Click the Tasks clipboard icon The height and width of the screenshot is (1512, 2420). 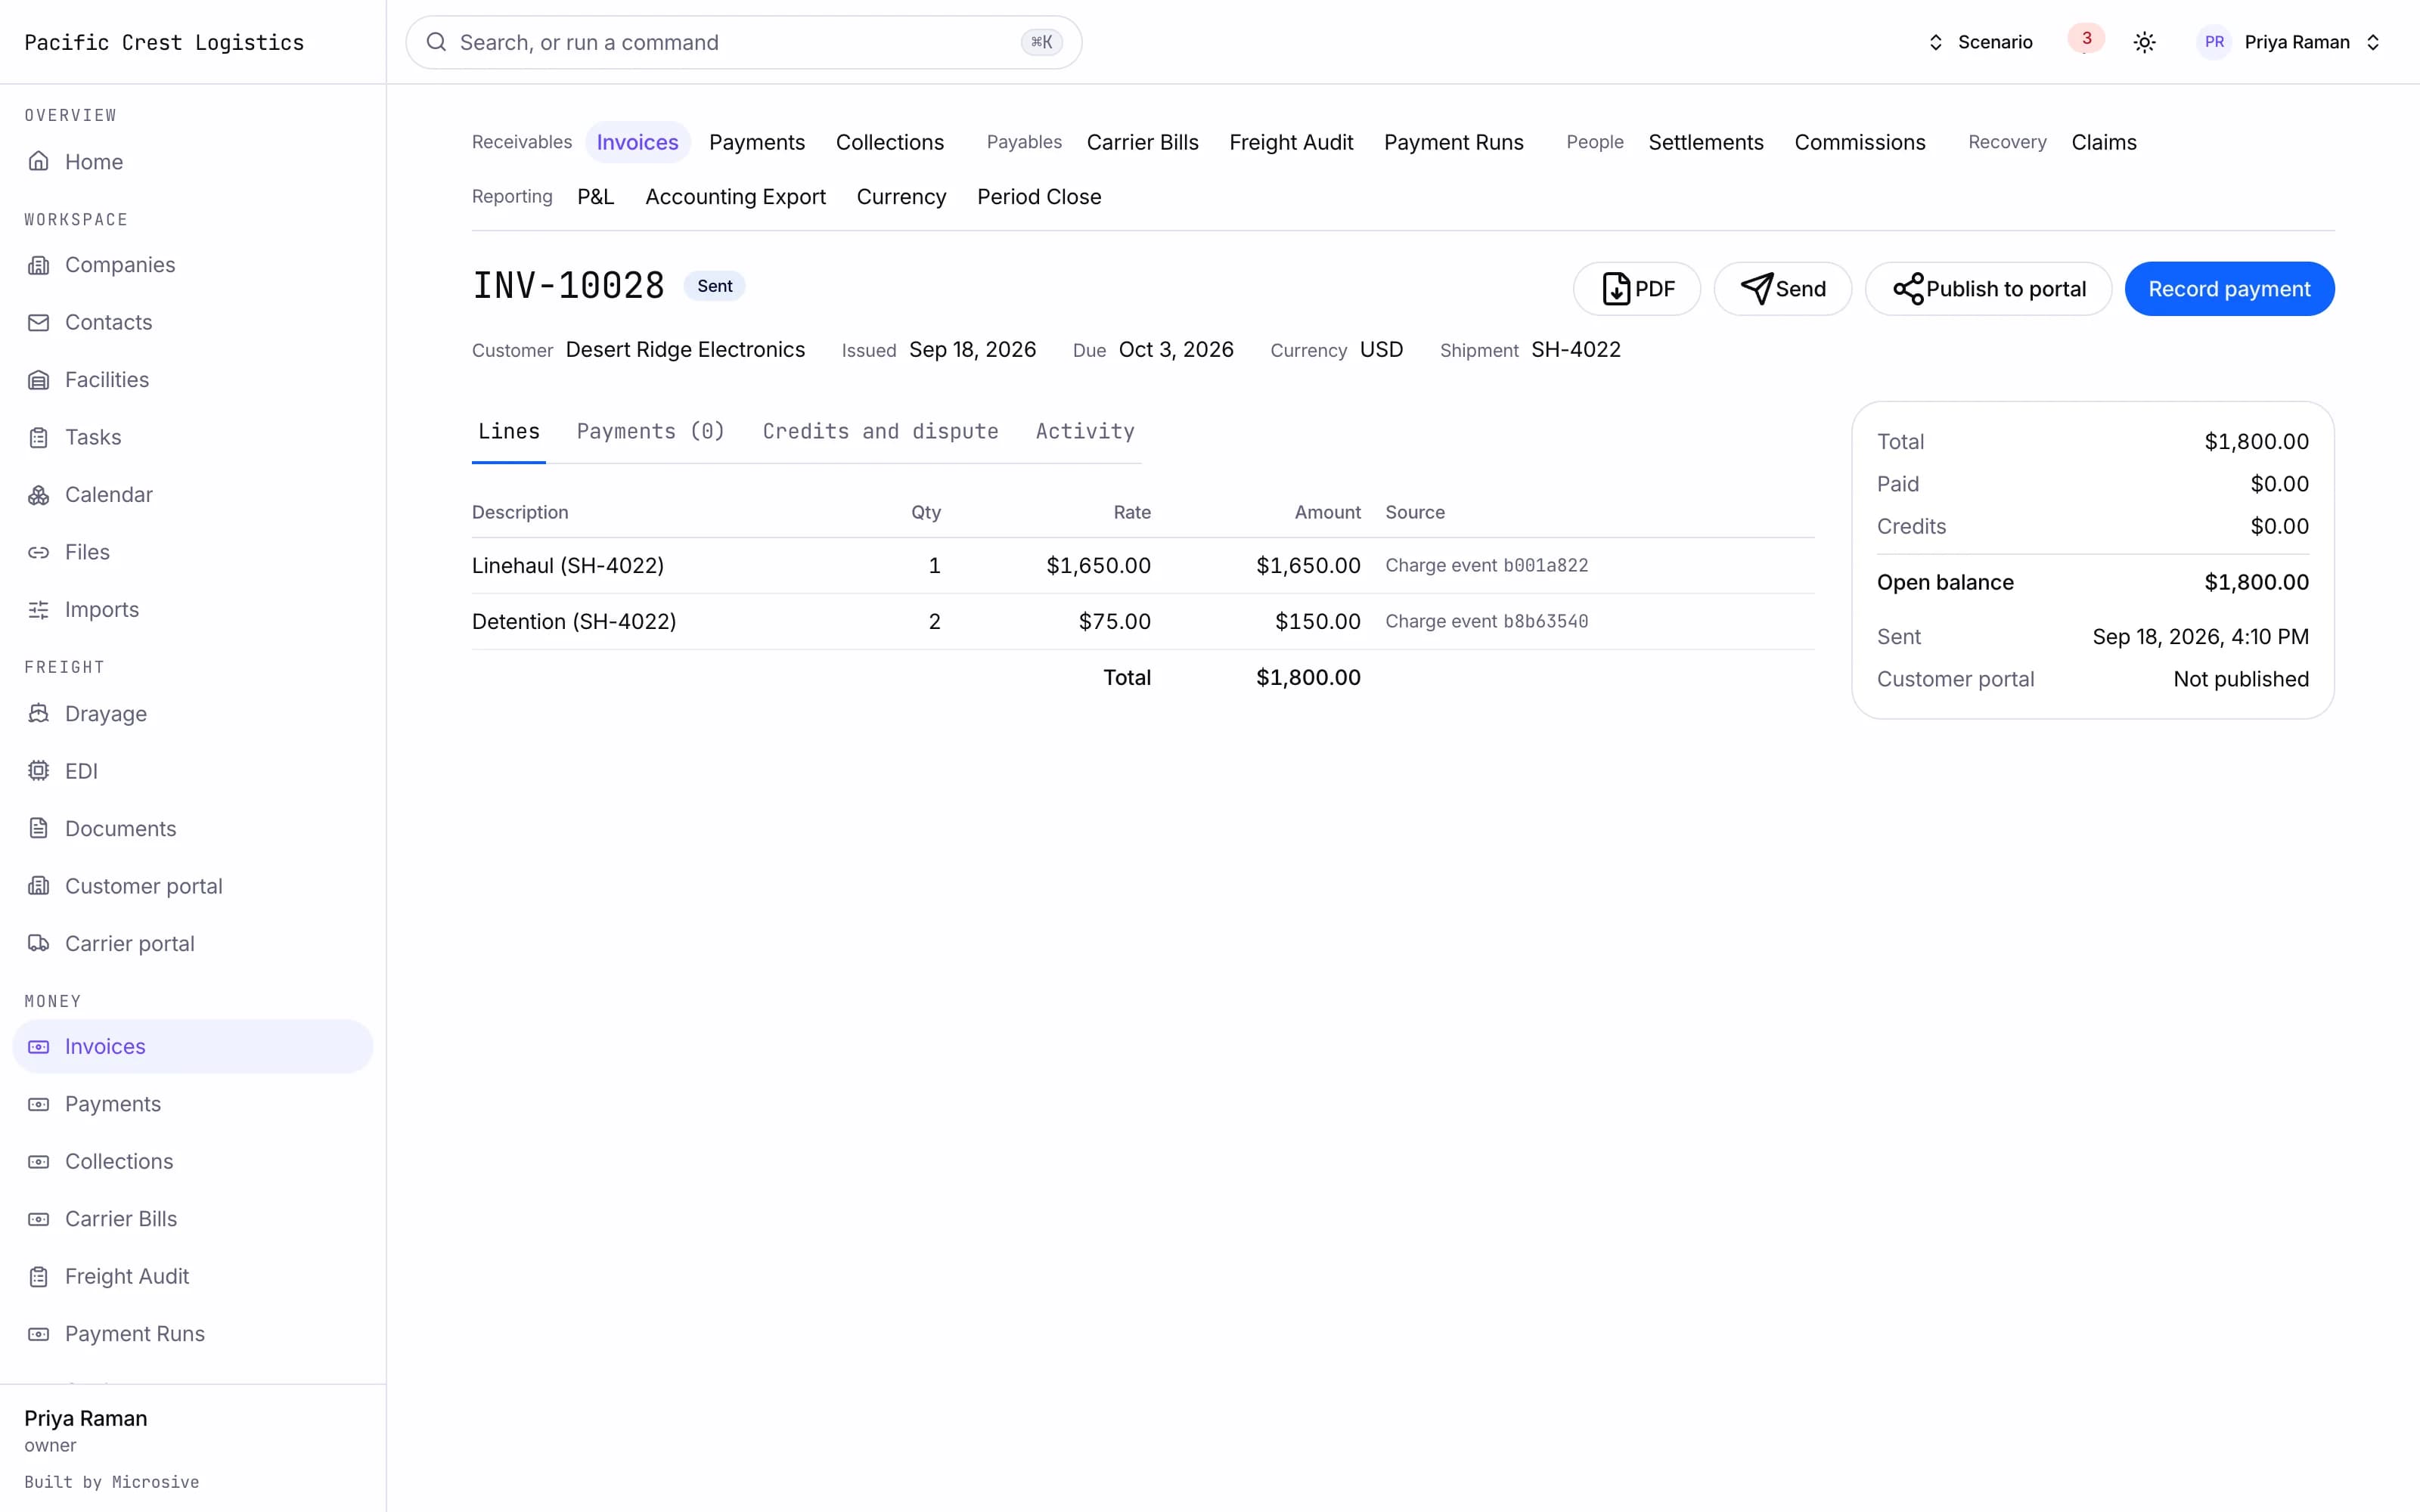[x=38, y=437]
